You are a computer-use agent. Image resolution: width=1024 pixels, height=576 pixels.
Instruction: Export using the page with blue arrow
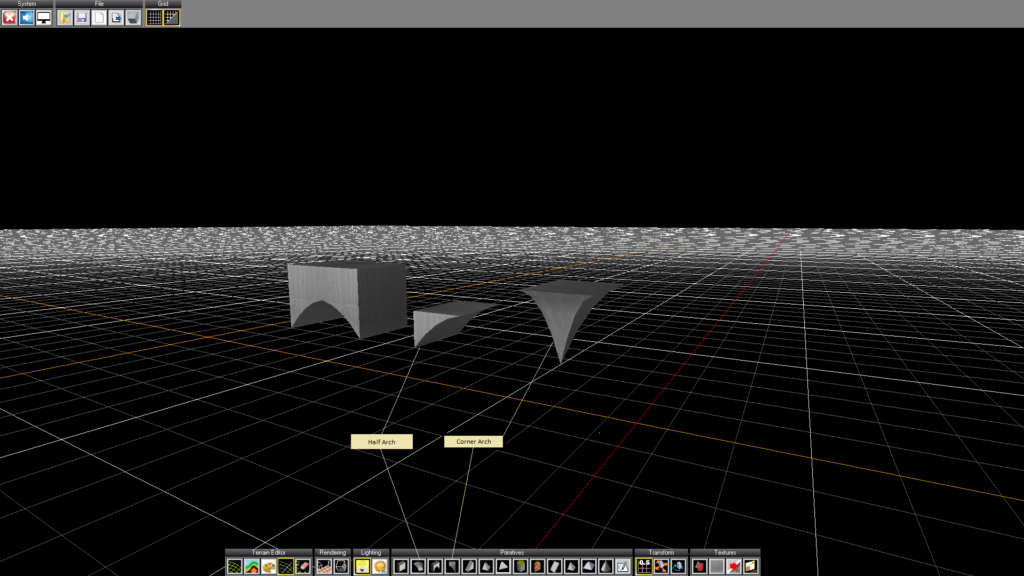click(x=116, y=18)
